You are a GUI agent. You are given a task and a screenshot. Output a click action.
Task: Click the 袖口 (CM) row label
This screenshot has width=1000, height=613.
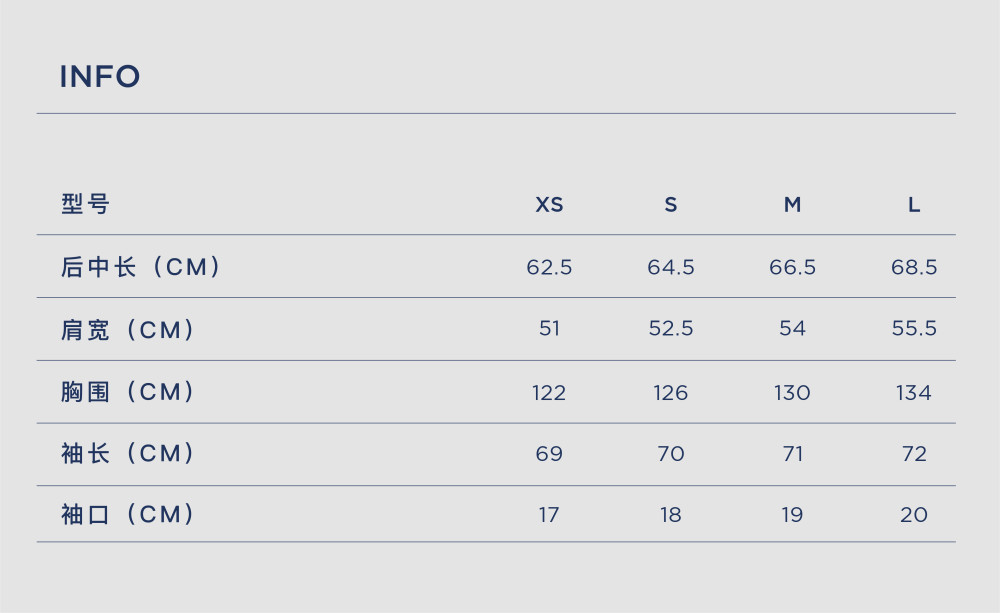127,514
